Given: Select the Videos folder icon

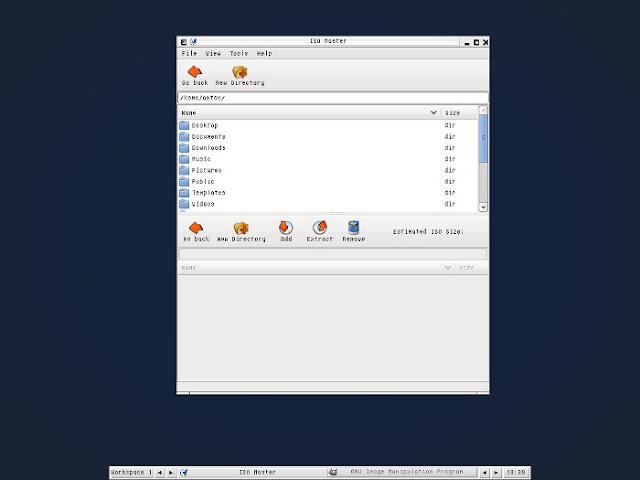Looking at the screenshot, I should point(184,204).
